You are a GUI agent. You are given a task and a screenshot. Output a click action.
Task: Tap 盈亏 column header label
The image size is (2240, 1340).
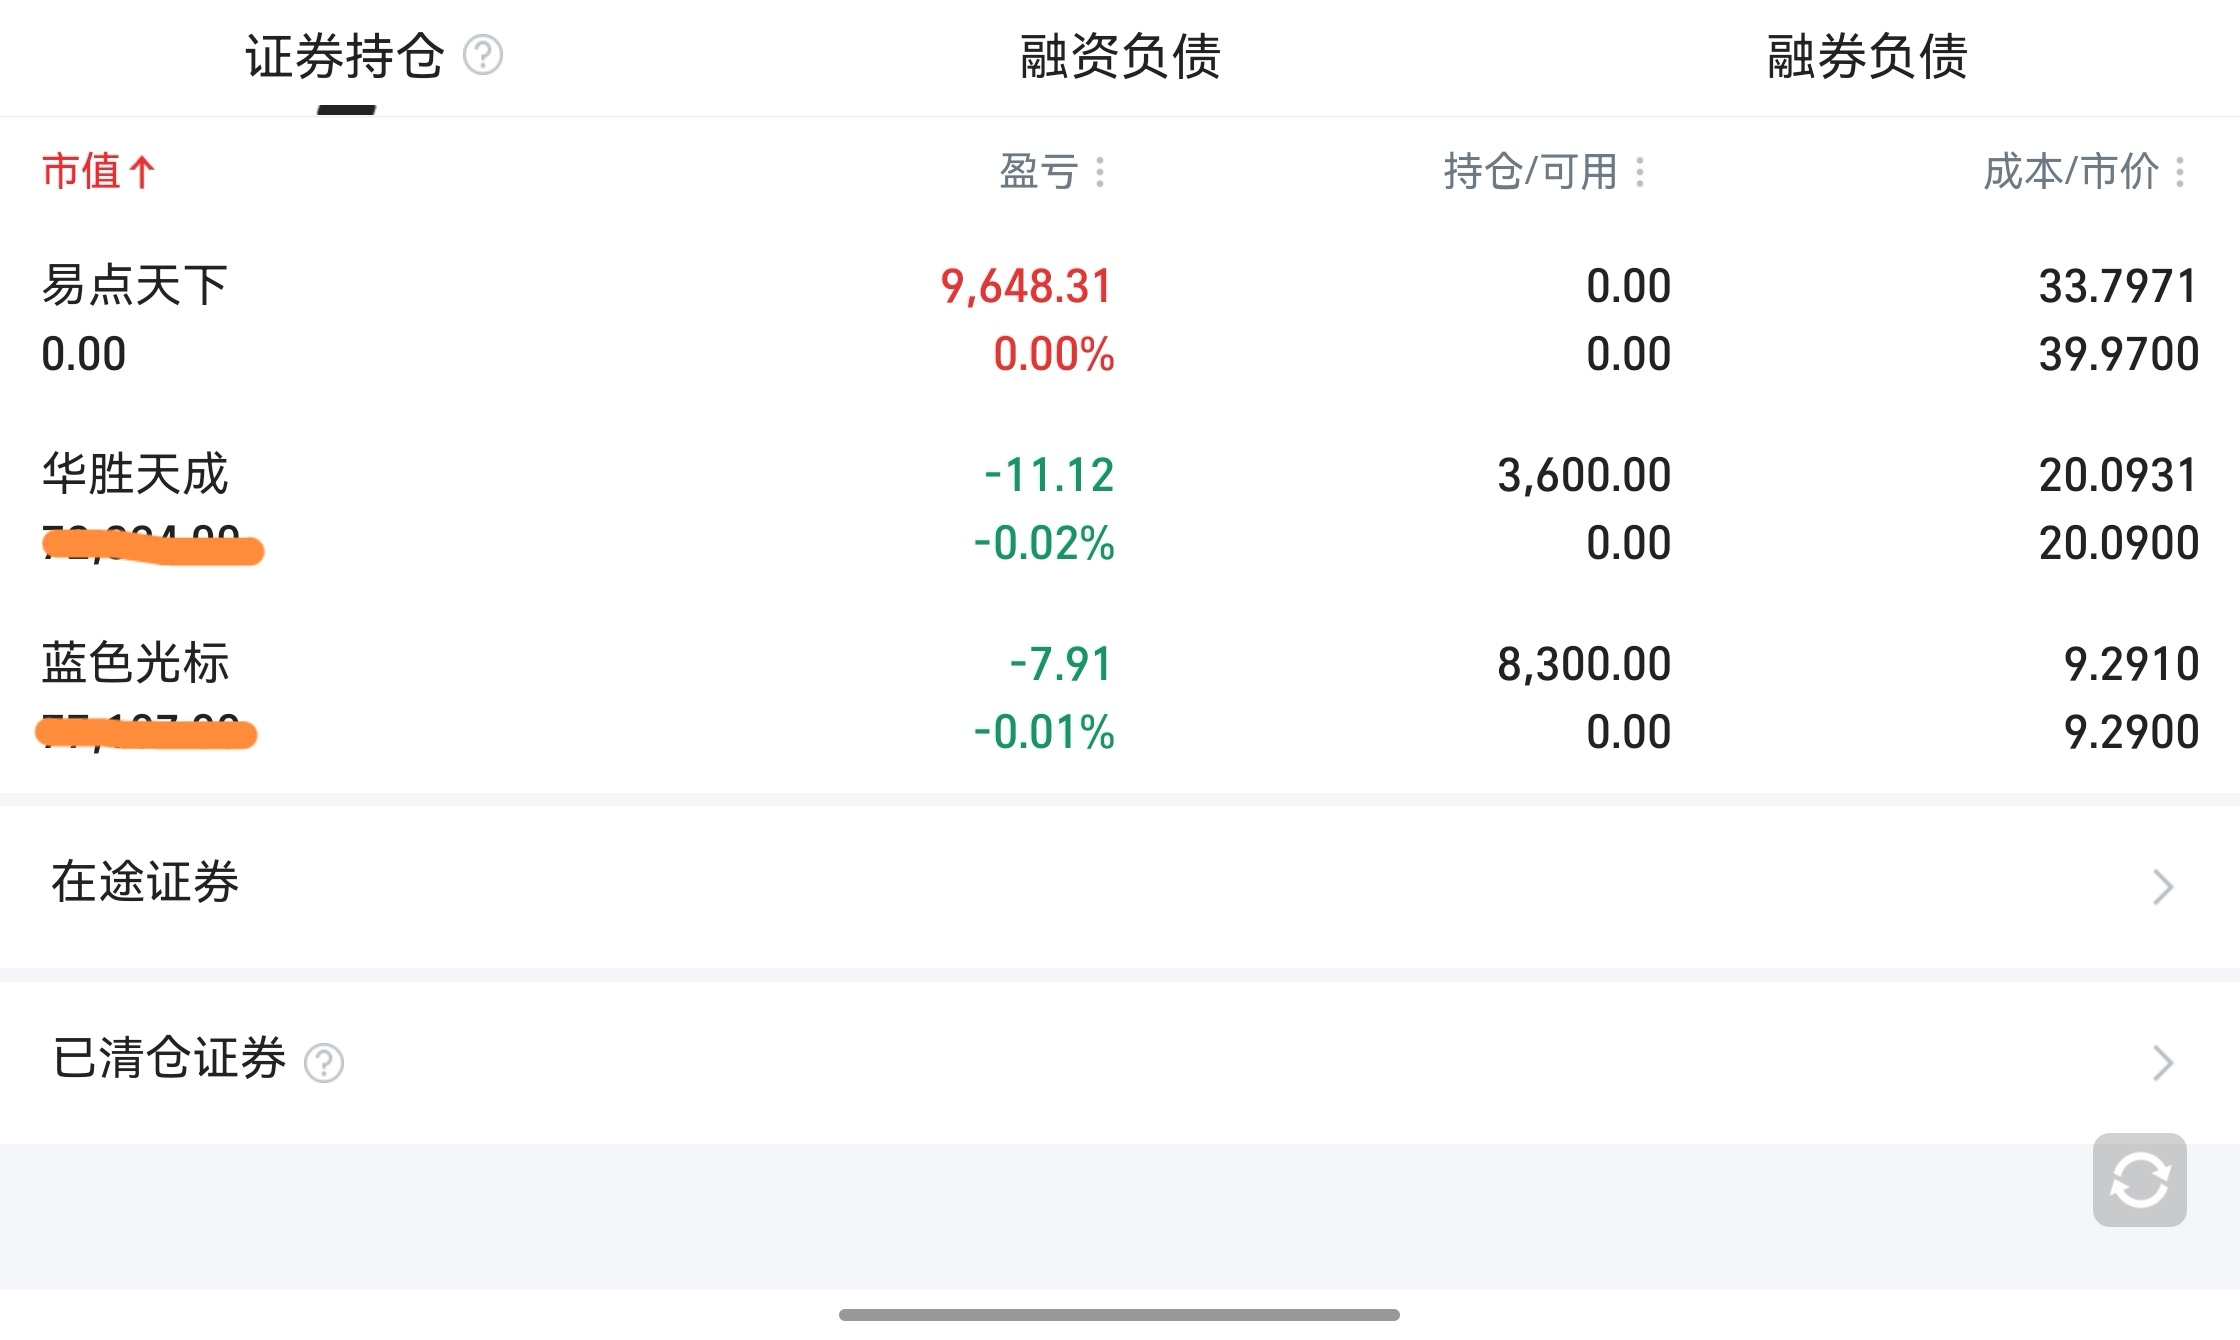coord(1038,172)
